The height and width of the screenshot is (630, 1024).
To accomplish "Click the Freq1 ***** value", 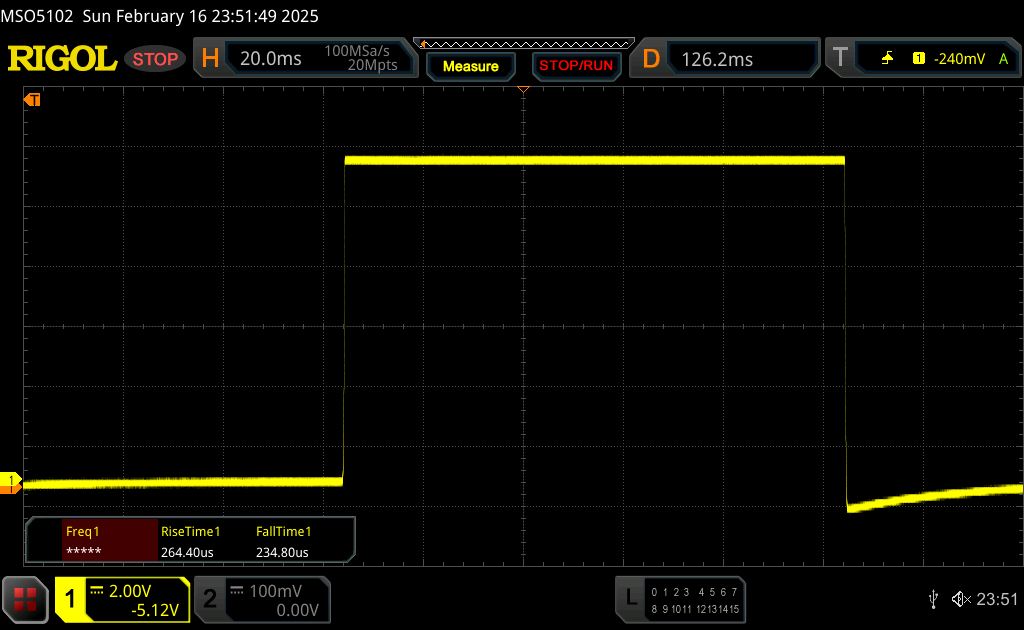I will [84, 552].
